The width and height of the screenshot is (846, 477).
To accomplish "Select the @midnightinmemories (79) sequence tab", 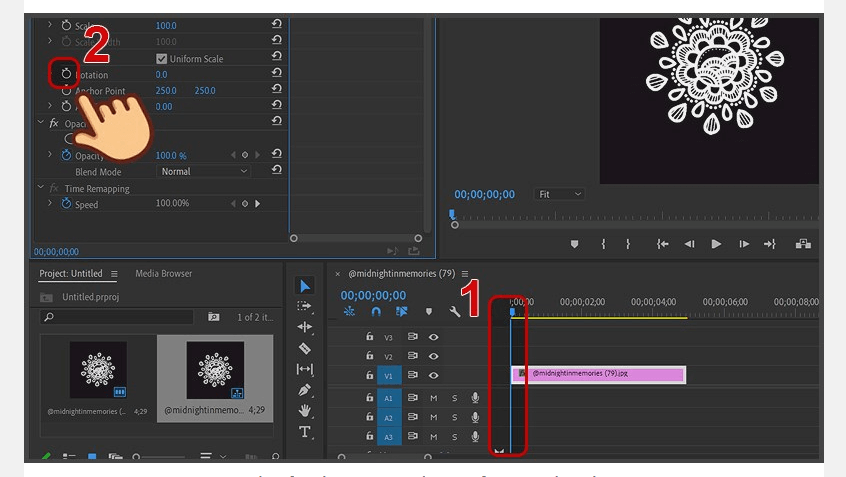I will pyautogui.click(x=401, y=274).
